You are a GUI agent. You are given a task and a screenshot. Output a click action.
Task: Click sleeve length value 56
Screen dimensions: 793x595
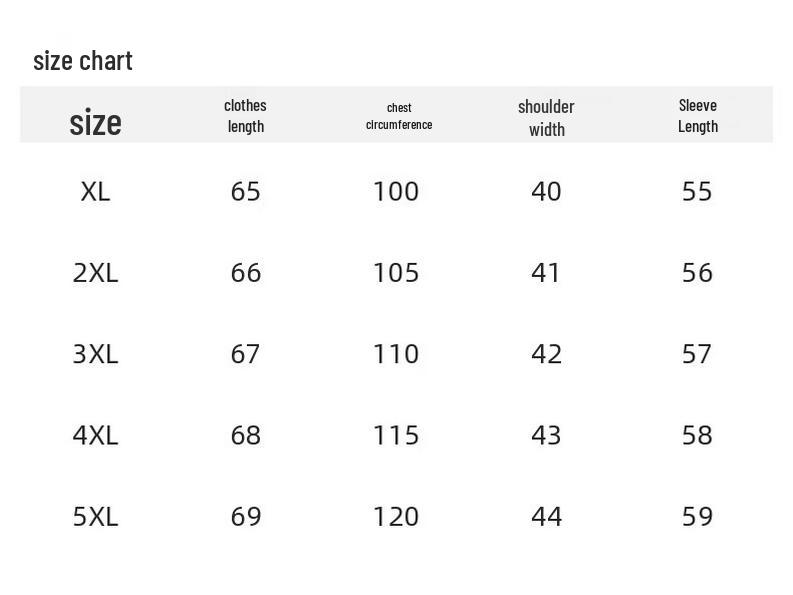697,272
